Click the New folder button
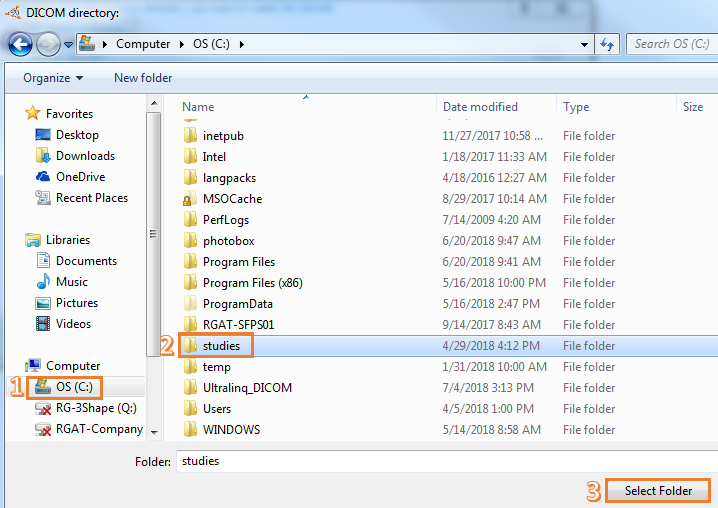The height and width of the screenshot is (508, 718). (143, 78)
